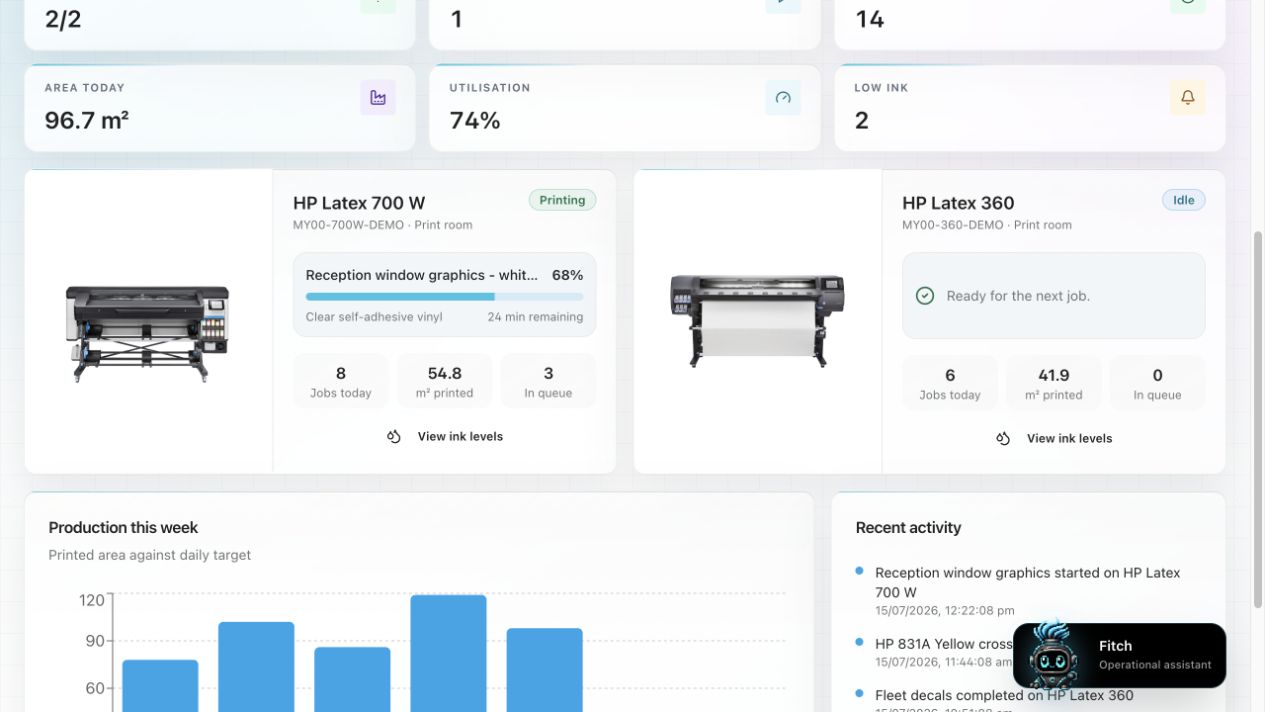Click the ink drop icon for HP Latex 360
This screenshot has width=1265, height=712.
1003,439
